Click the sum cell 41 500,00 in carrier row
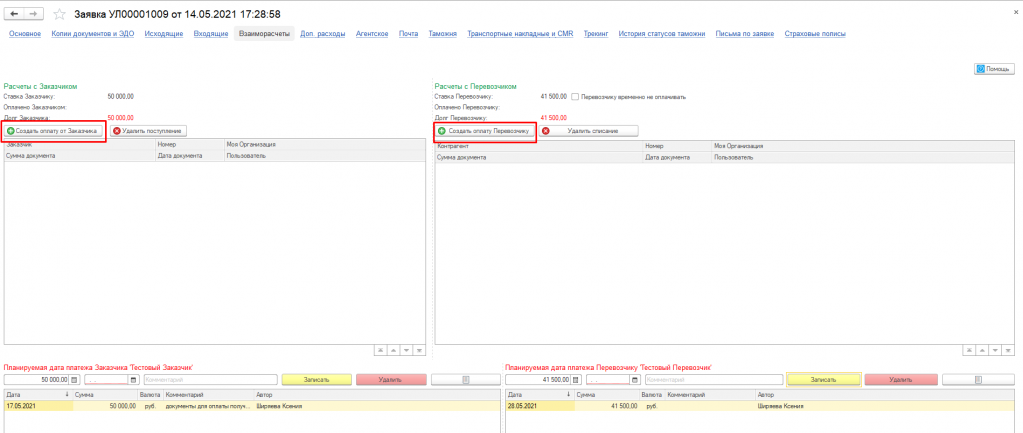Screen dimensions: 1023x433 tap(607, 406)
